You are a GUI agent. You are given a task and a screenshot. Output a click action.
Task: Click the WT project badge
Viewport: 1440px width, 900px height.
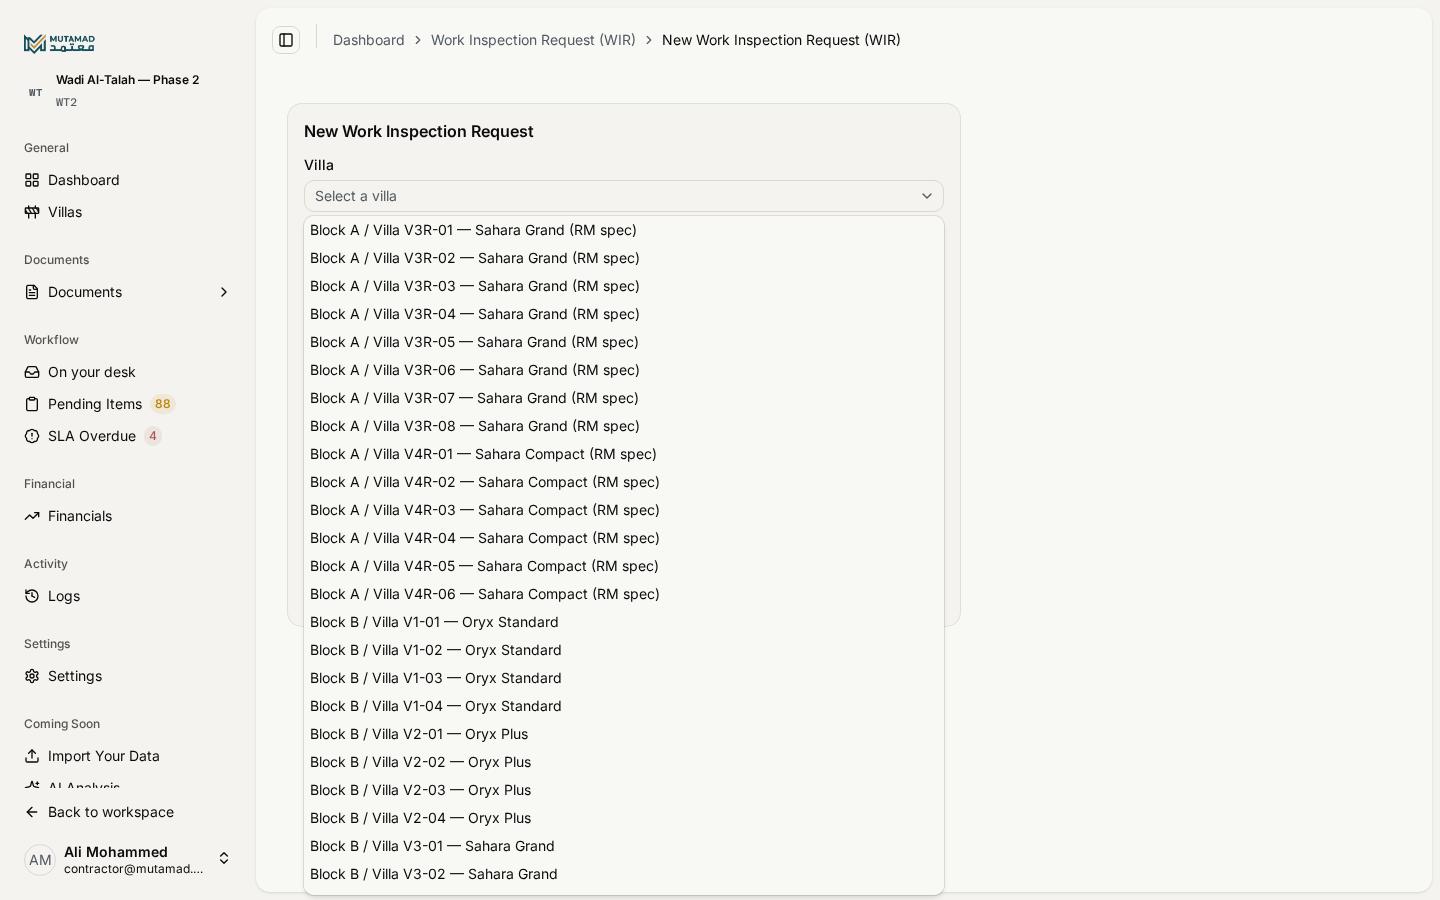pyautogui.click(x=36, y=92)
